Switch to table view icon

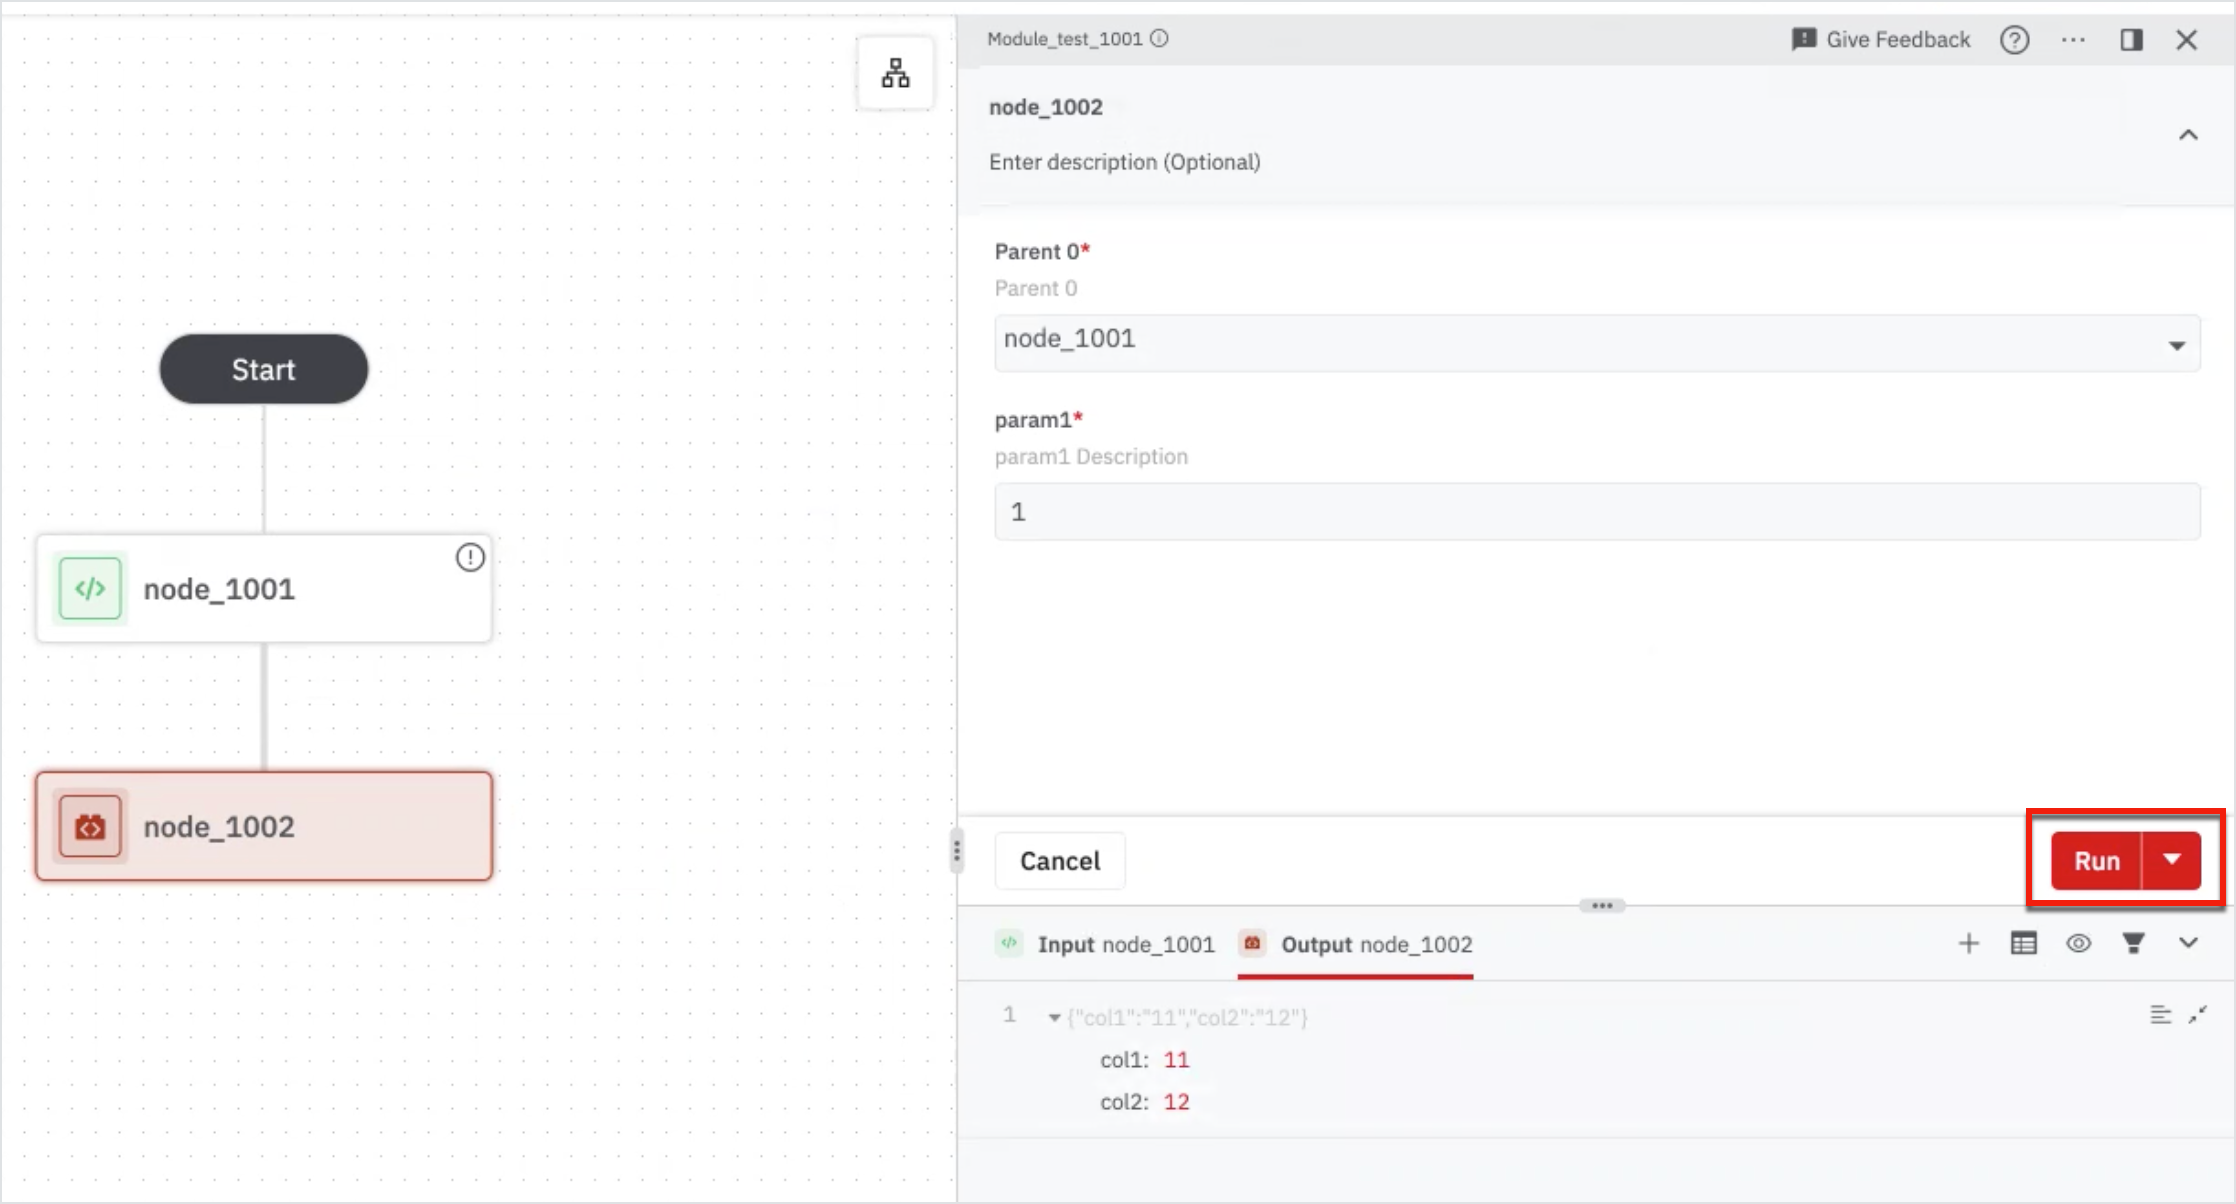click(x=2023, y=943)
